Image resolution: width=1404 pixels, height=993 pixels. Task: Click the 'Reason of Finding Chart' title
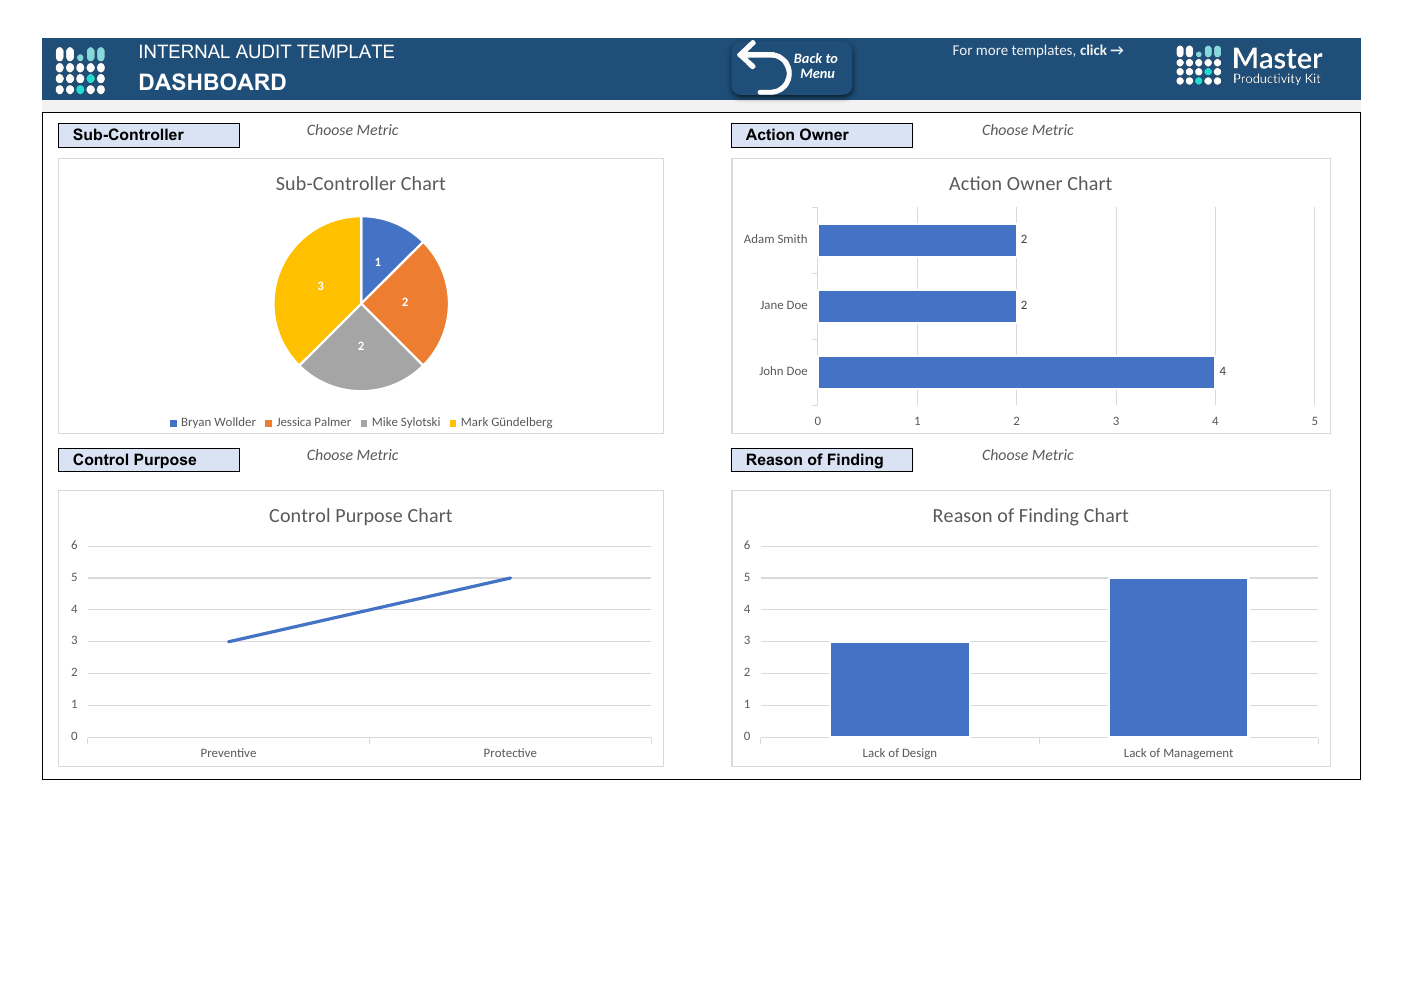1030,516
